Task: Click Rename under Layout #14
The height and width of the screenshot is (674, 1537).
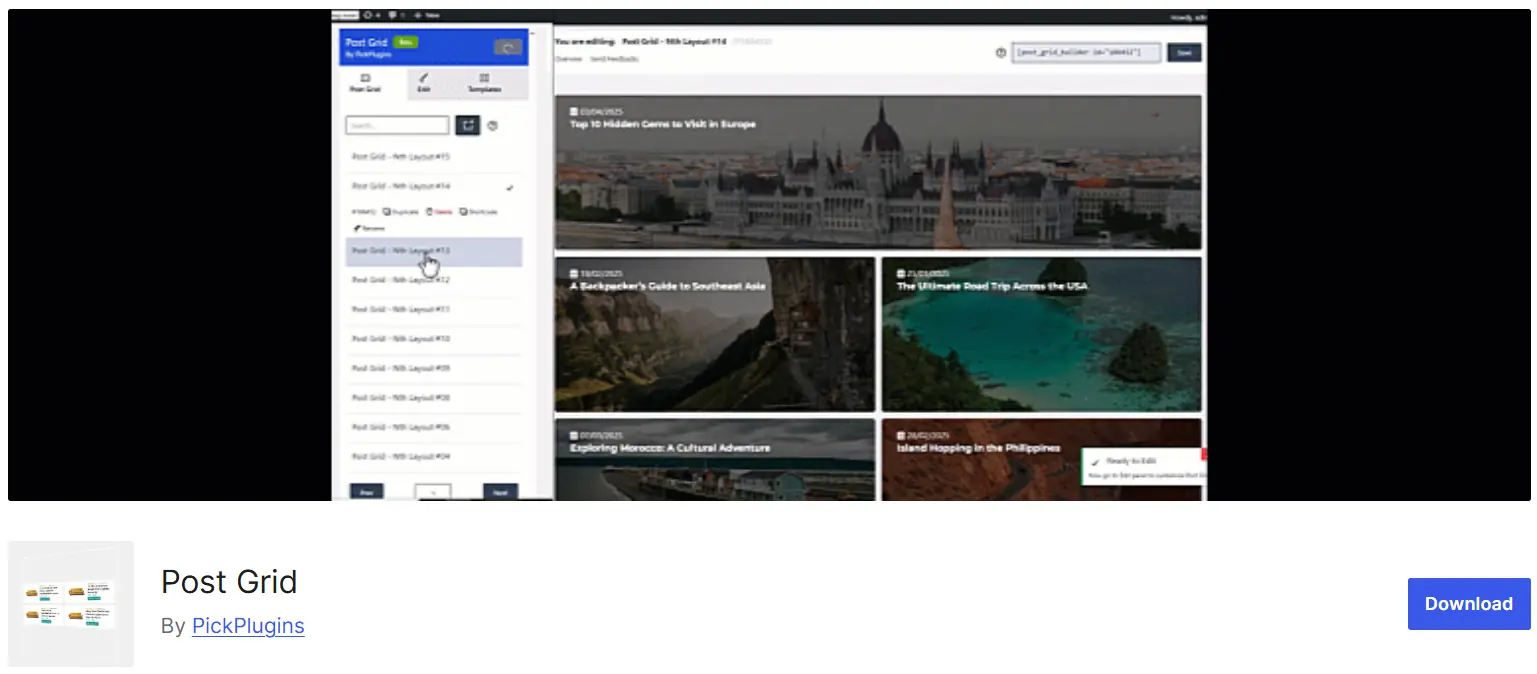Action: [368, 228]
